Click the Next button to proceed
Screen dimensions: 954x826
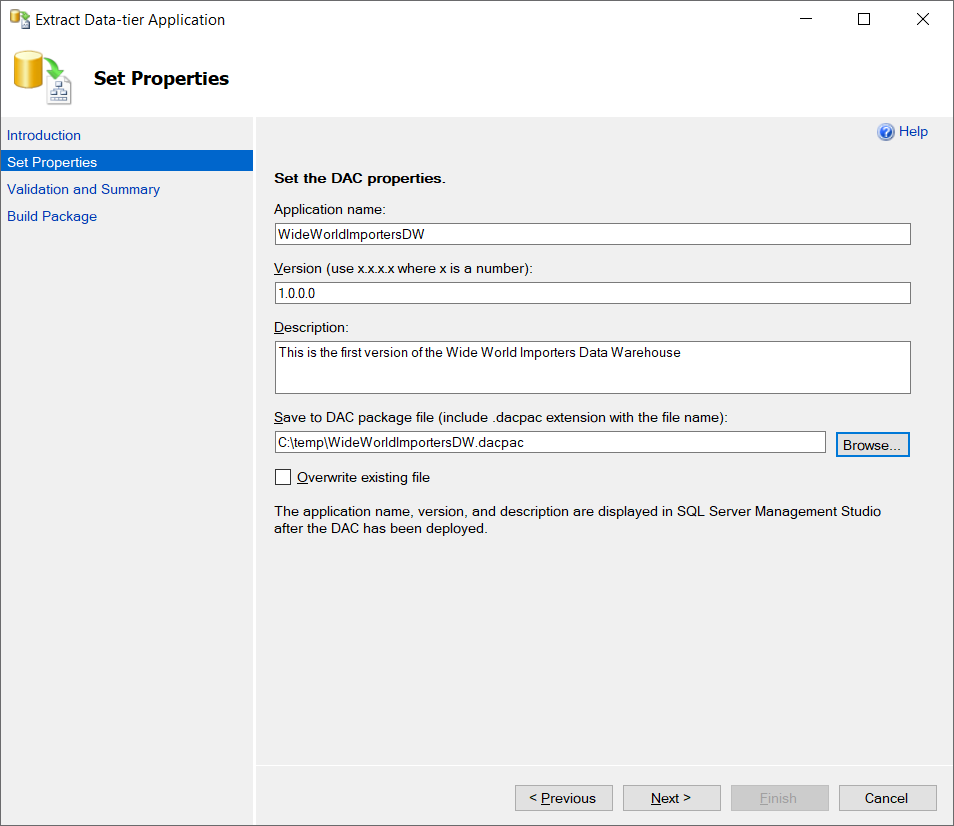(x=671, y=798)
